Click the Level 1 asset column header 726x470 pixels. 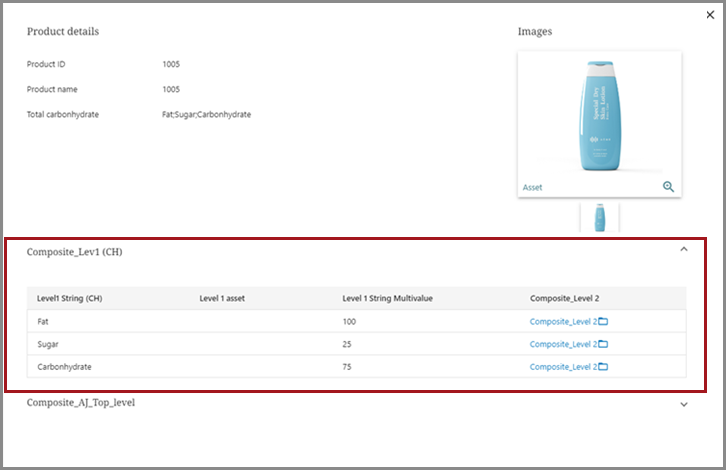(223, 298)
